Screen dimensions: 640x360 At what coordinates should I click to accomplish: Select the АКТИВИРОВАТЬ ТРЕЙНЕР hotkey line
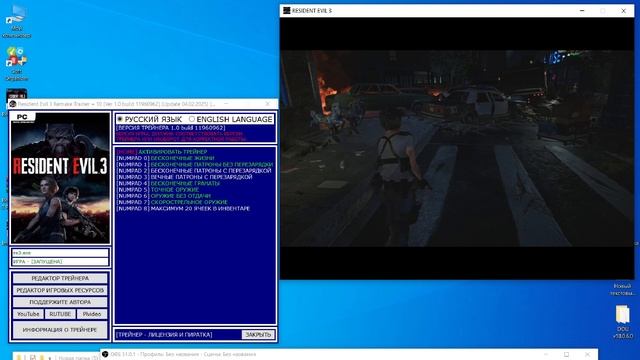[x=162, y=152]
